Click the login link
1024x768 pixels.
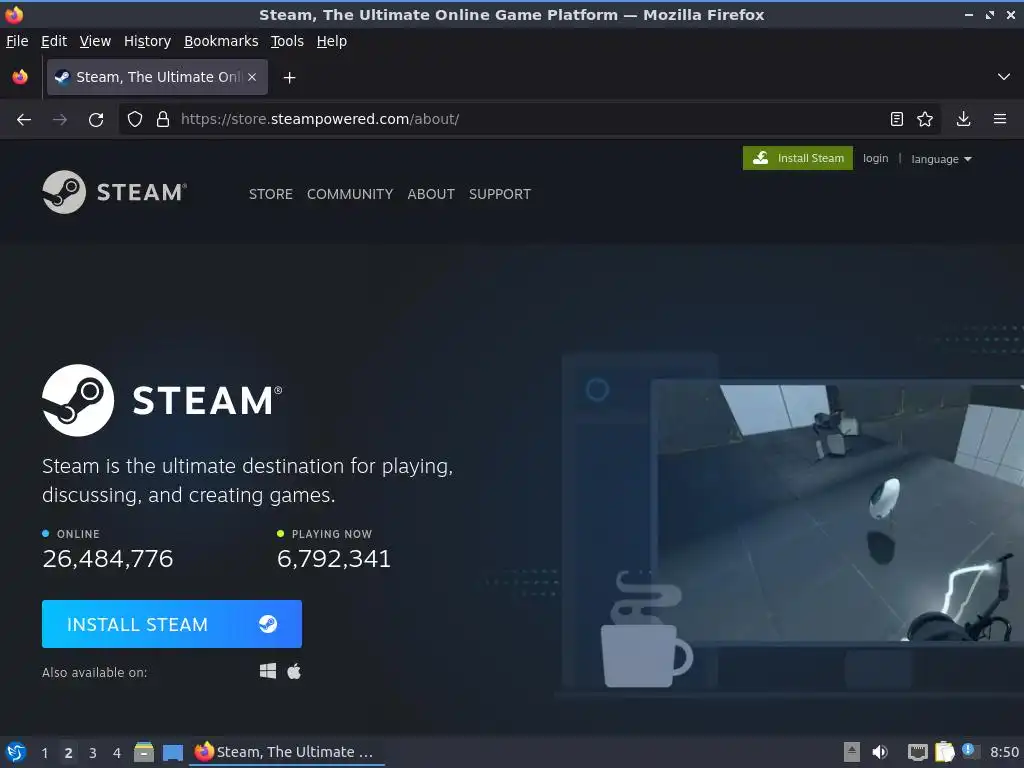(875, 158)
